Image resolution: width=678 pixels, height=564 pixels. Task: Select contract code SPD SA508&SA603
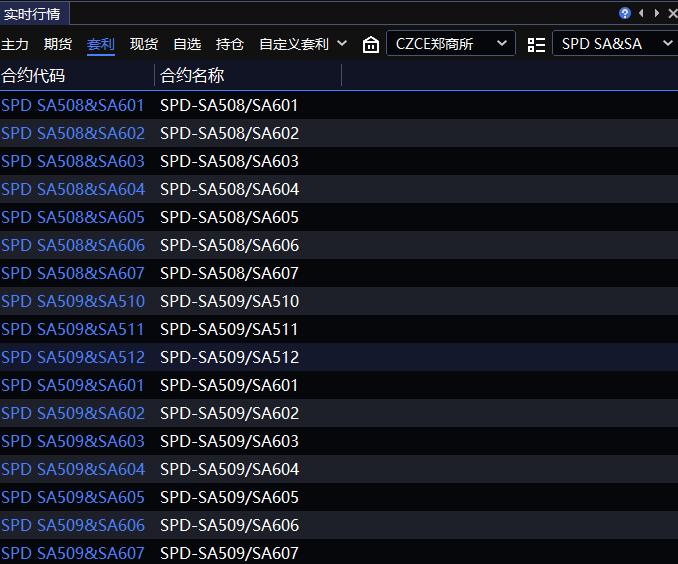[x=73, y=161]
